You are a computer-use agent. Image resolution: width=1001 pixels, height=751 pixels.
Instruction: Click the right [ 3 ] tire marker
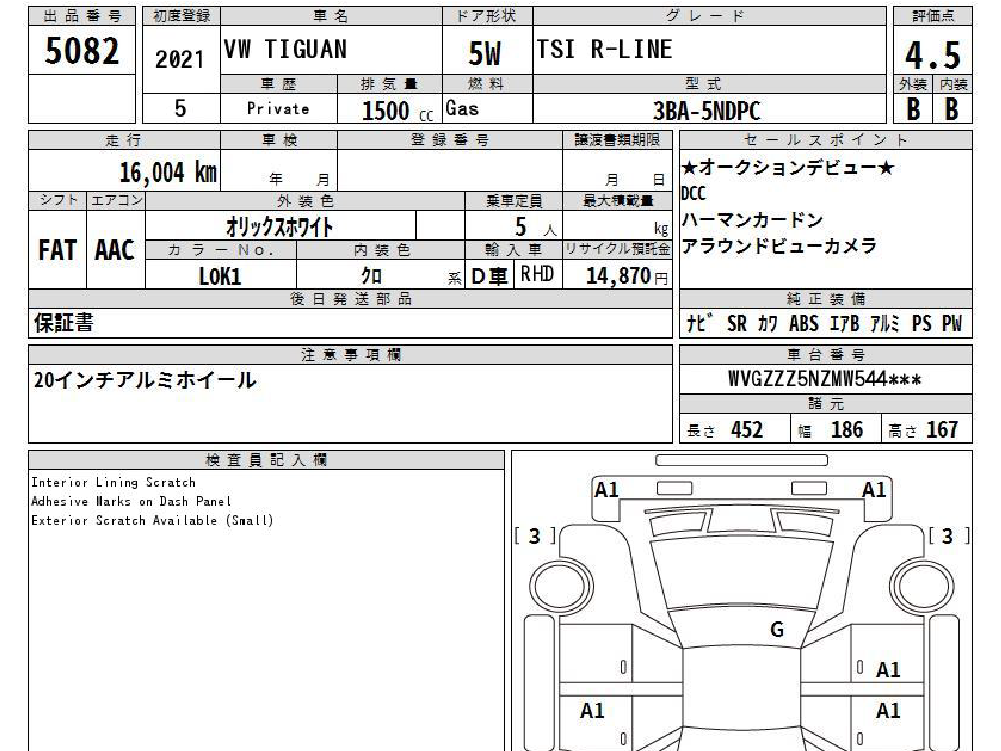(x=948, y=536)
